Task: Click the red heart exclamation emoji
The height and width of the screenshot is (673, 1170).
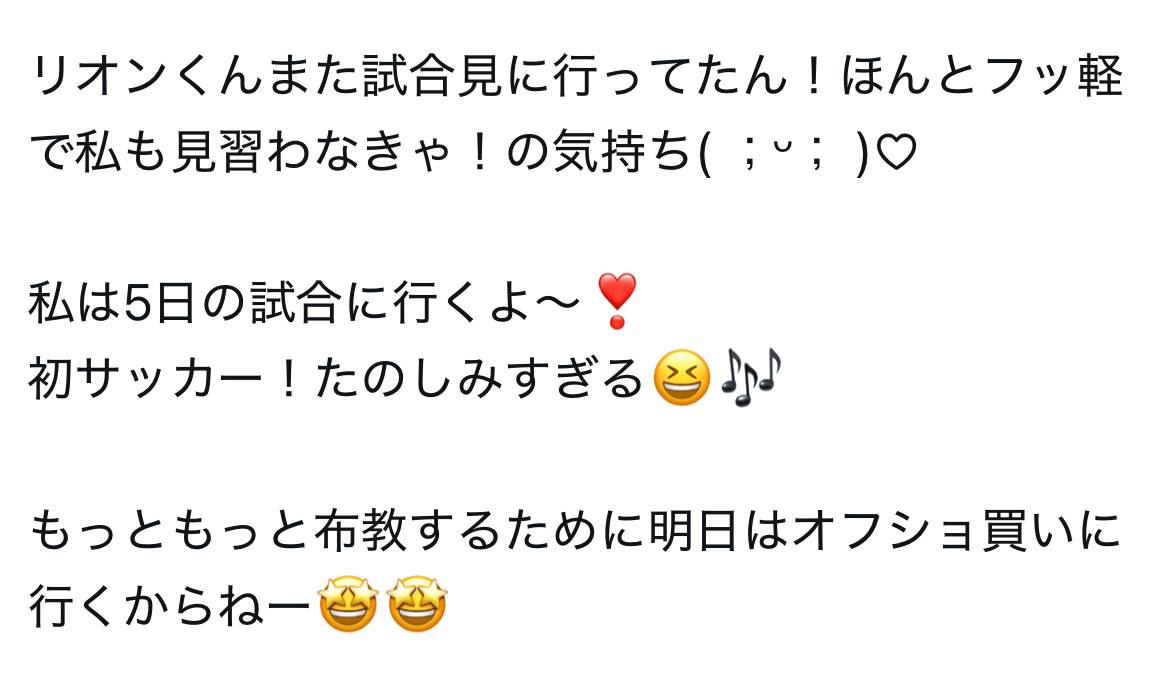Action: pos(617,301)
